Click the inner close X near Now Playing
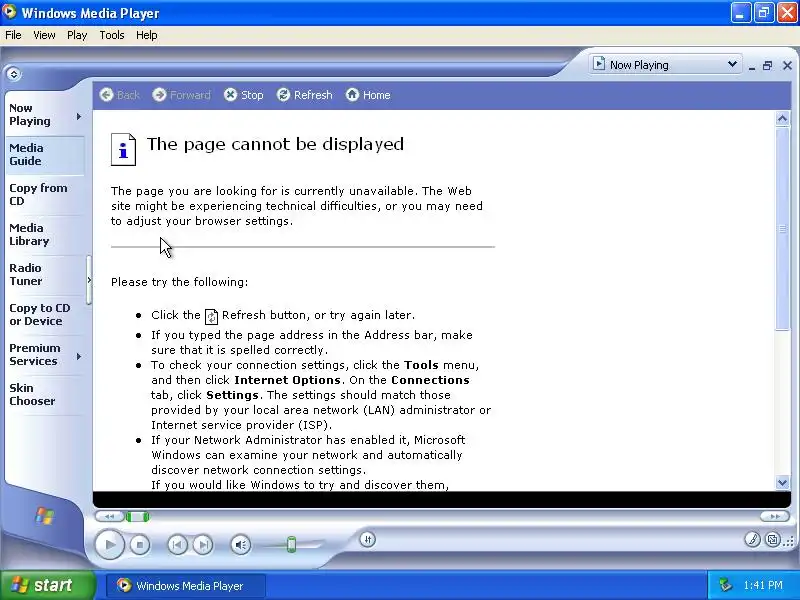This screenshot has width=800, height=600. pyautogui.click(x=787, y=65)
